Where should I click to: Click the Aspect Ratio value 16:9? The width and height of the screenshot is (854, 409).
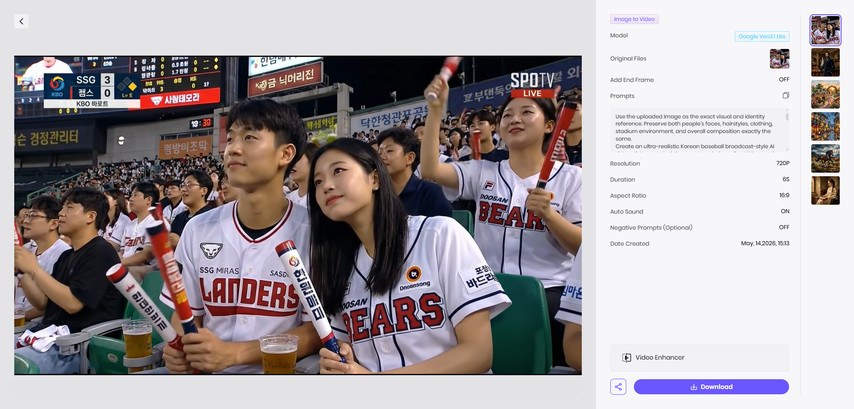784,196
